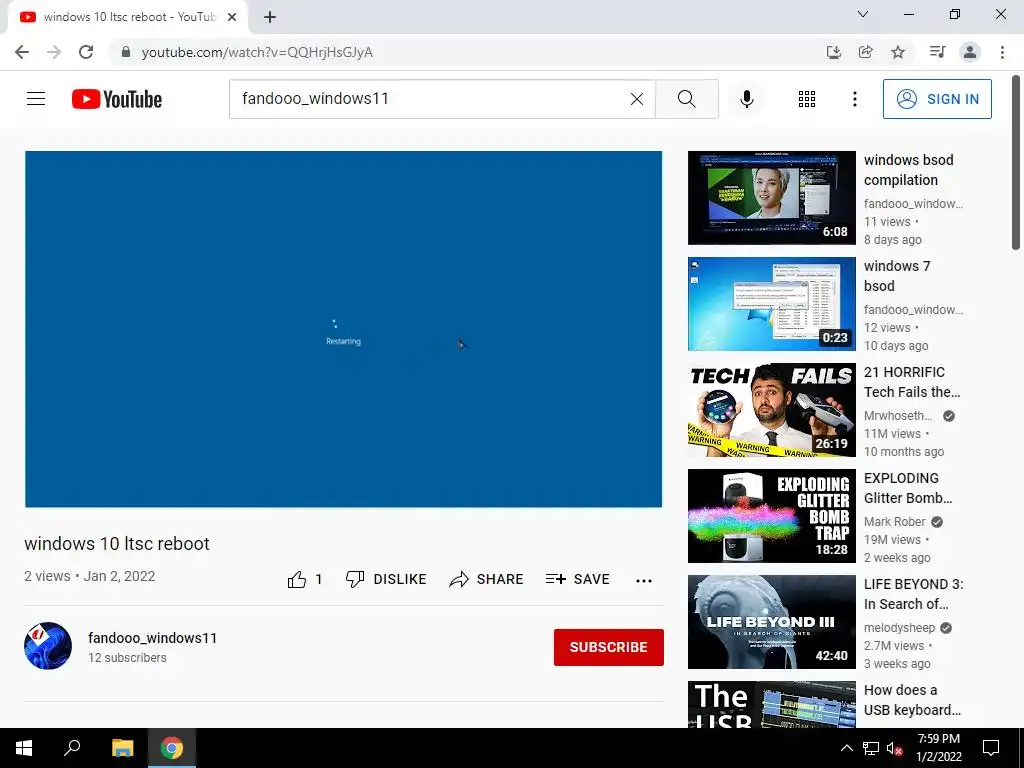Open fandooo_windows11 channel name link
Screen dimensions: 1024x768
[x=152, y=638]
